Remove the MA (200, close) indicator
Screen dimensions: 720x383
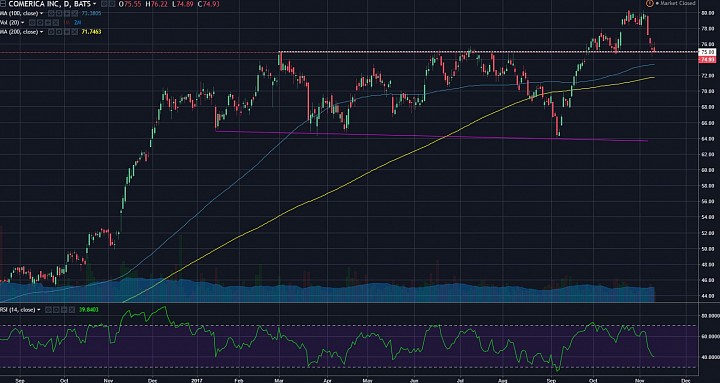[x=74, y=32]
